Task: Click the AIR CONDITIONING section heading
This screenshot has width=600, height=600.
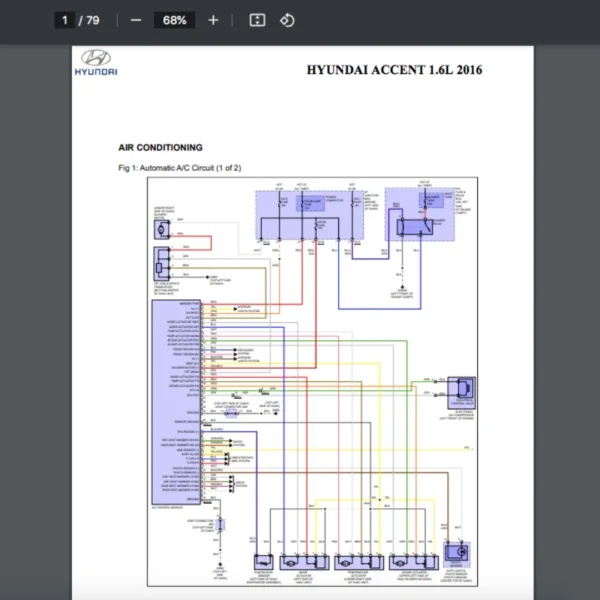Action: coord(160,147)
